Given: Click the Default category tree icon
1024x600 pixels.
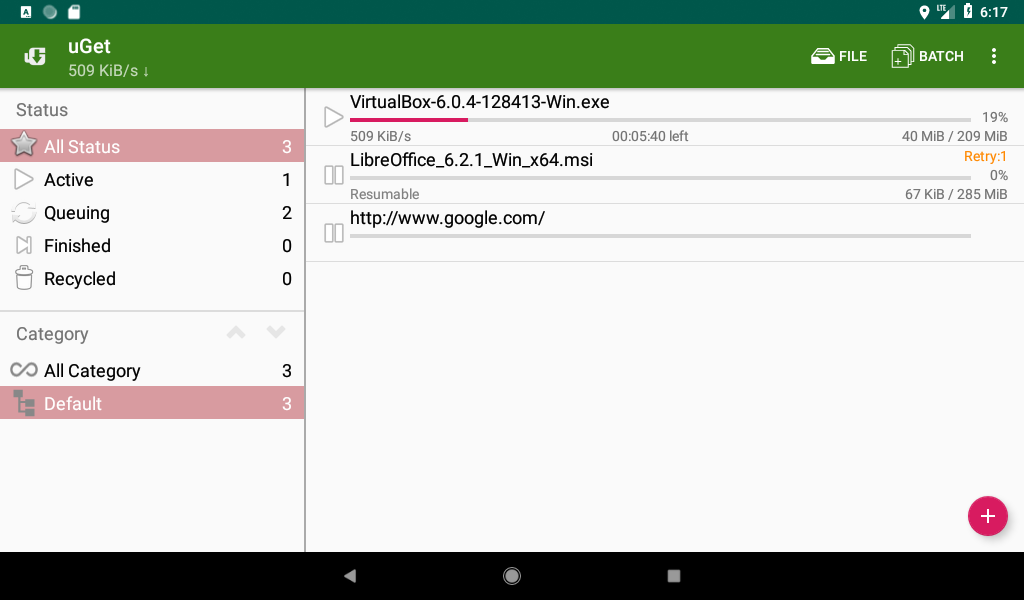Looking at the screenshot, I should point(24,403).
